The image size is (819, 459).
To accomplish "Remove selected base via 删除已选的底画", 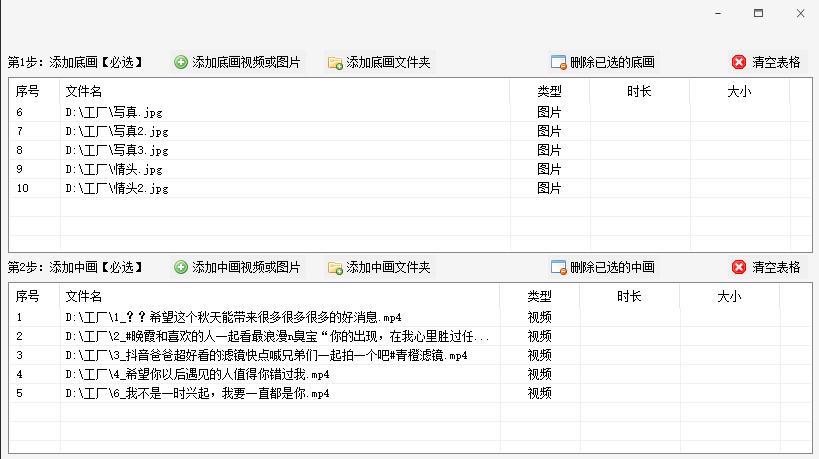I will [x=612, y=62].
